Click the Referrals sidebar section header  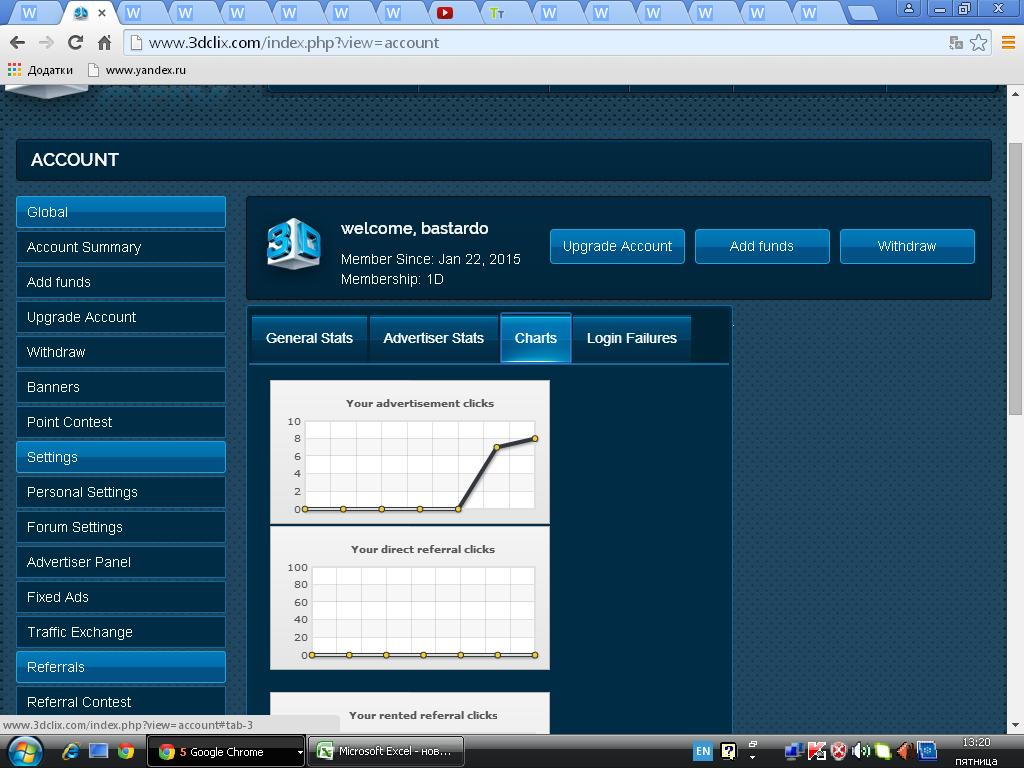tap(121, 667)
